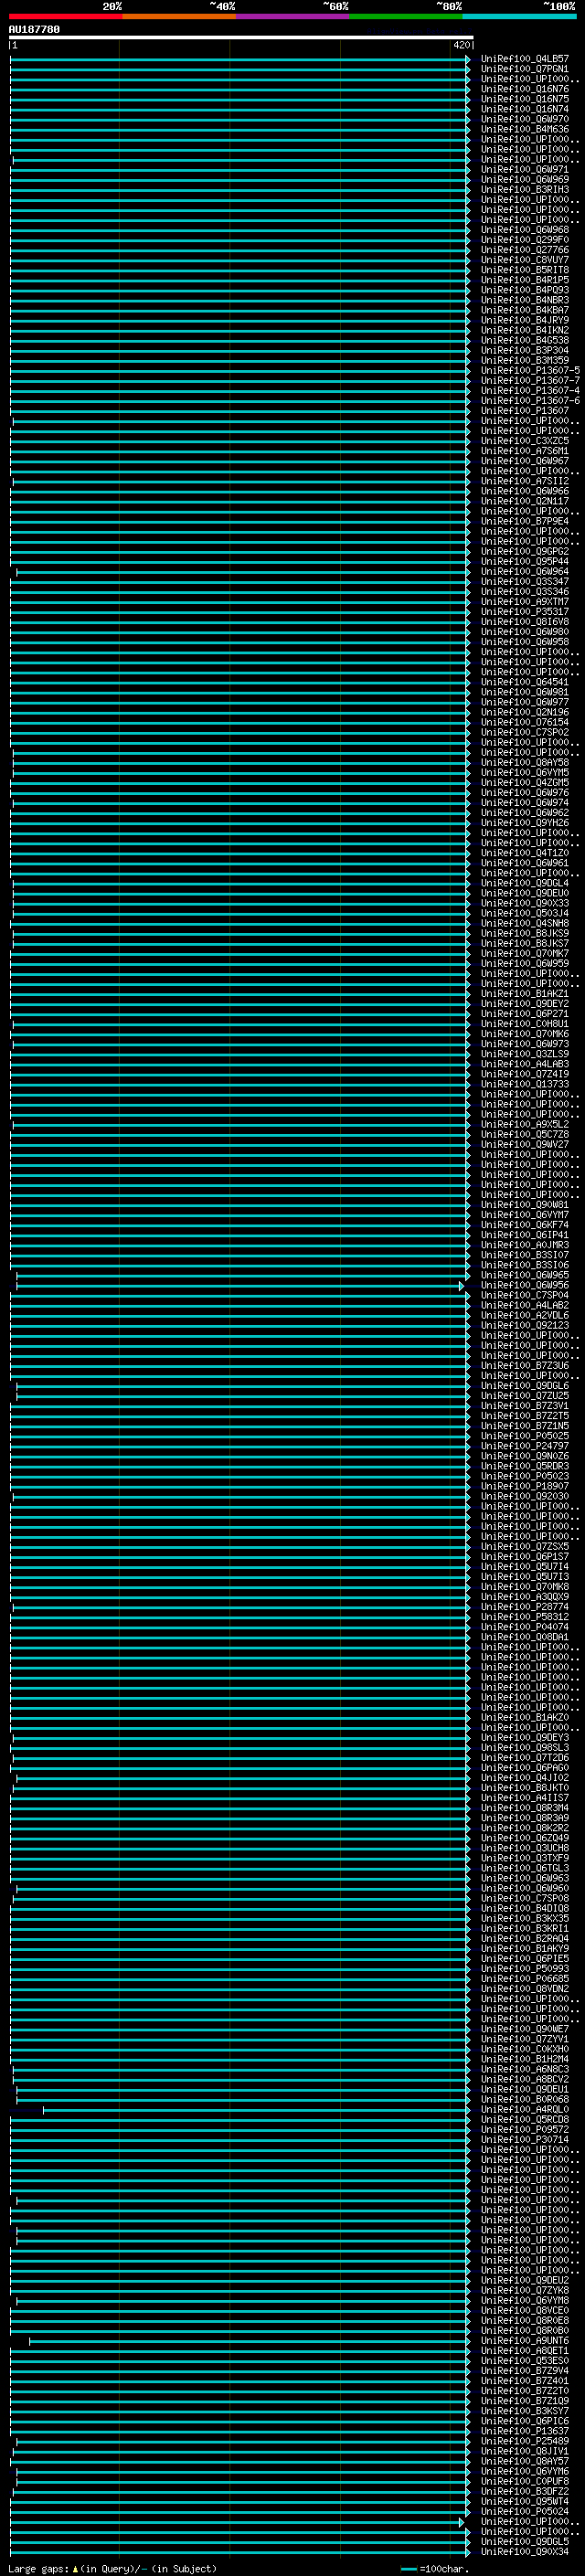Choose the UniRef100_P18907 entry
The image size is (585, 2576).
click(x=525, y=1487)
